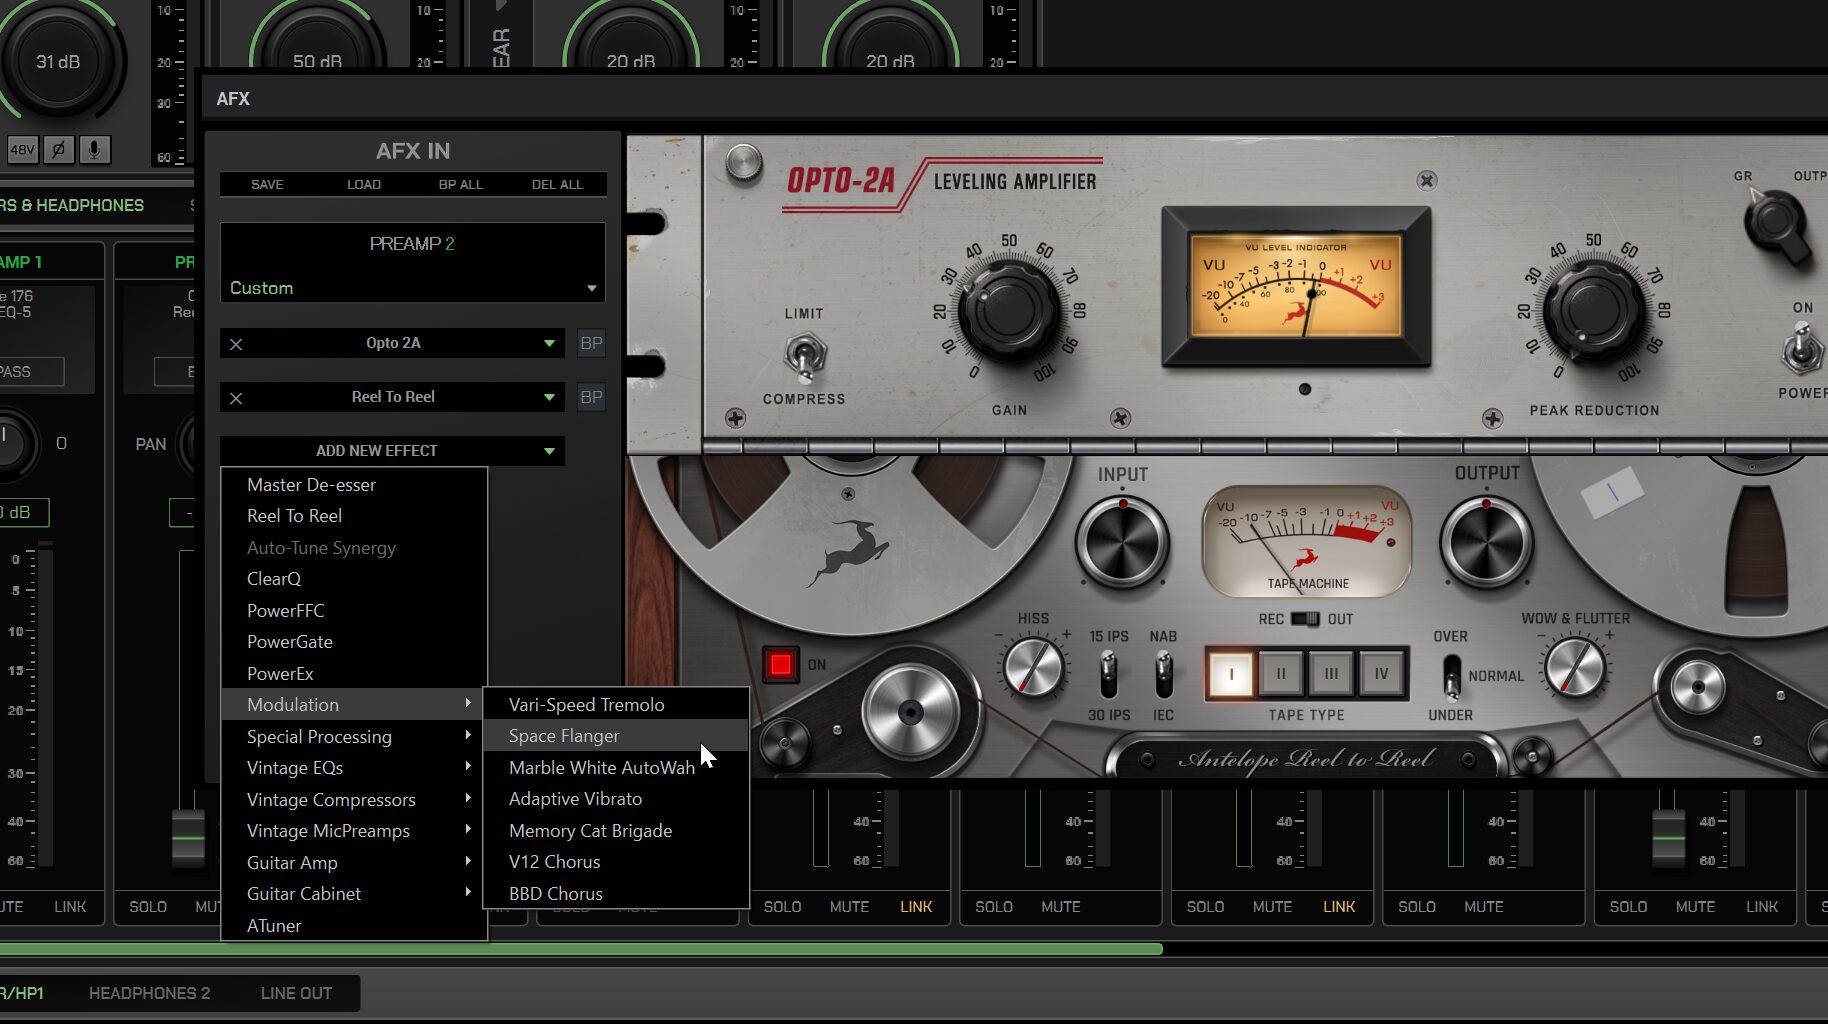Expand the Vintage MicPreamps submenu
The height and width of the screenshot is (1024, 1828).
(354, 831)
